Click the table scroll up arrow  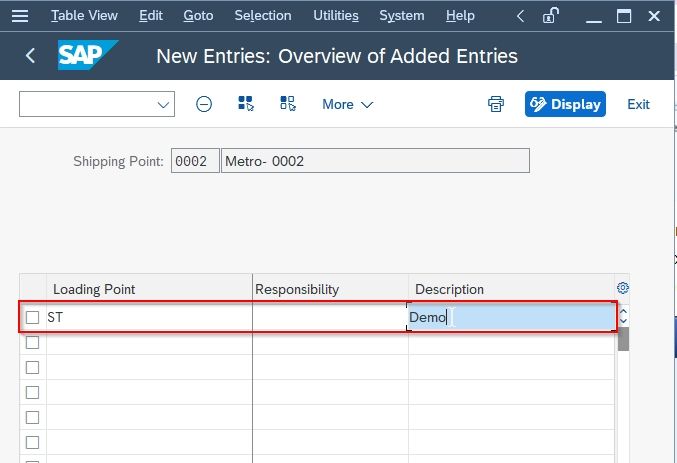pyautogui.click(x=623, y=311)
